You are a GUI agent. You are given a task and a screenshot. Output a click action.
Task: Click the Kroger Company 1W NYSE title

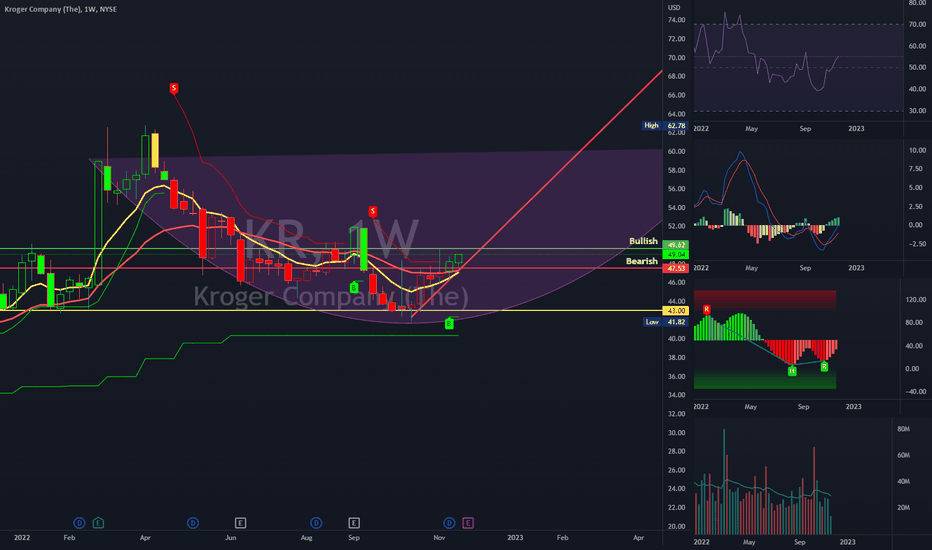[61, 10]
